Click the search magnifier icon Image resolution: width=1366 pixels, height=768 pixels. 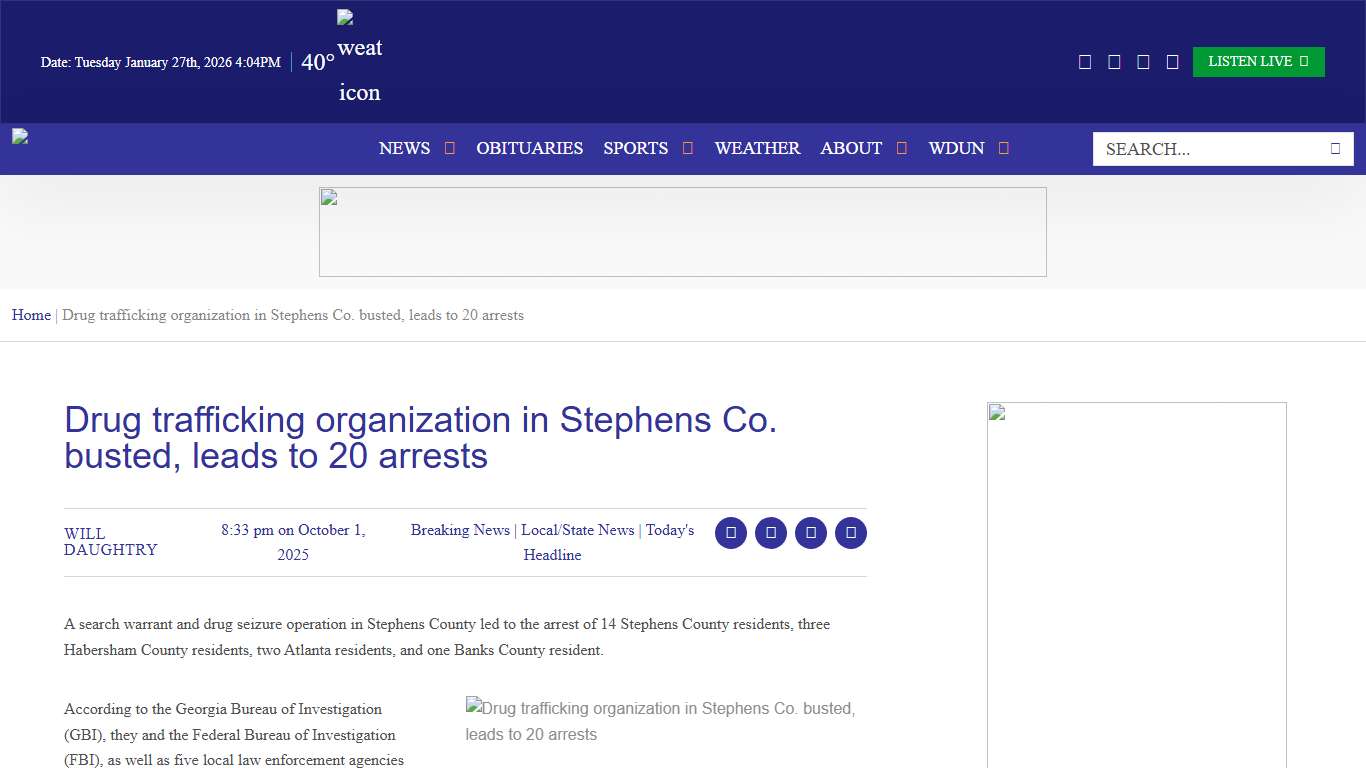click(1335, 148)
